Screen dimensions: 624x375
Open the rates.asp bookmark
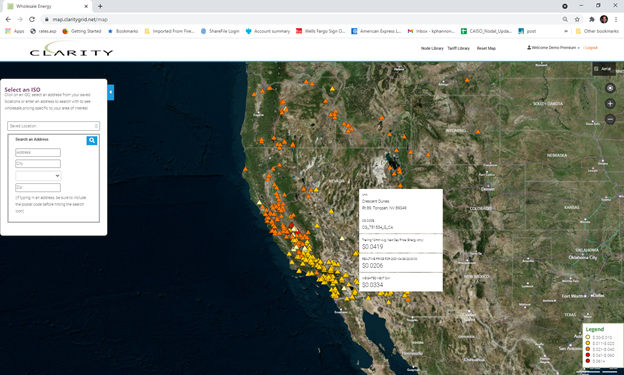tap(43, 31)
